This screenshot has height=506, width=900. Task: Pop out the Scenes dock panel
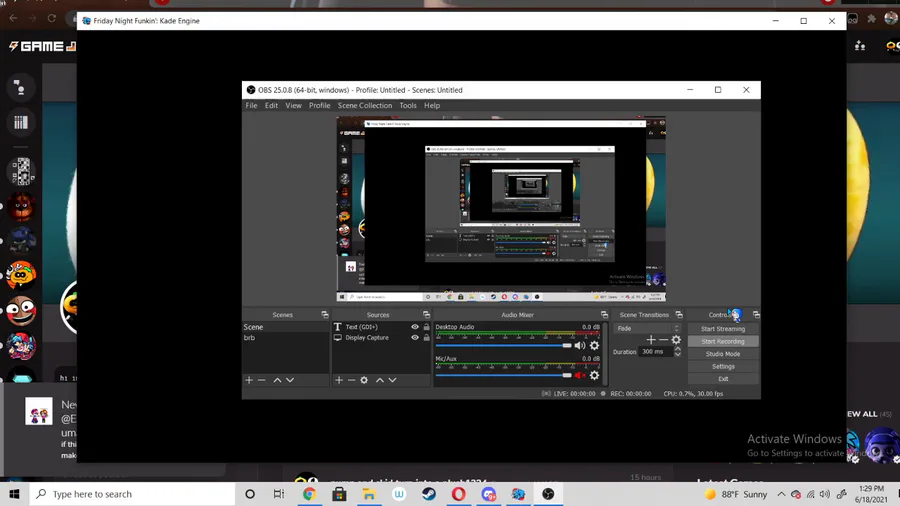coord(325,314)
